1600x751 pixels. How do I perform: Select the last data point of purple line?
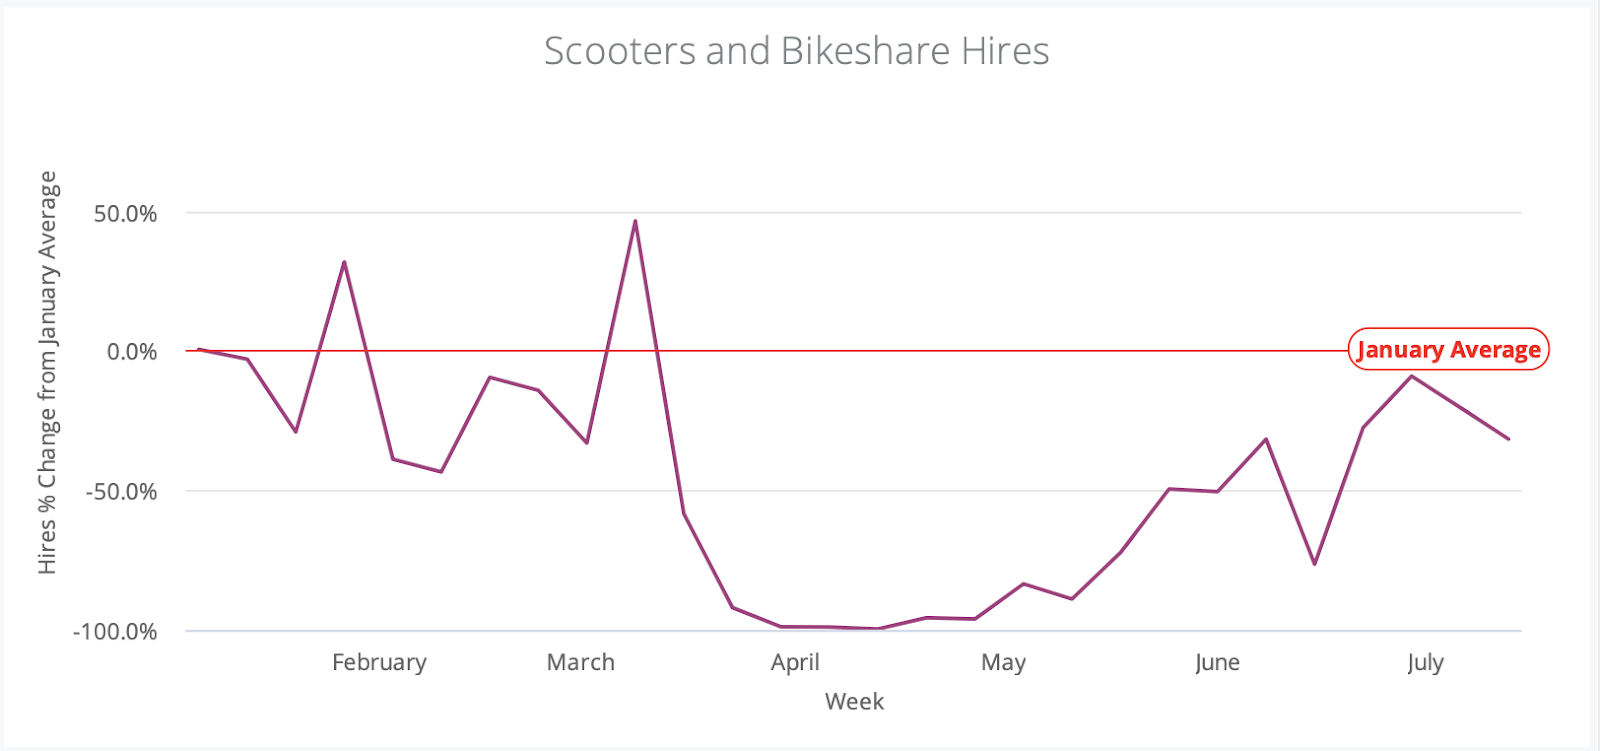tap(1508, 439)
